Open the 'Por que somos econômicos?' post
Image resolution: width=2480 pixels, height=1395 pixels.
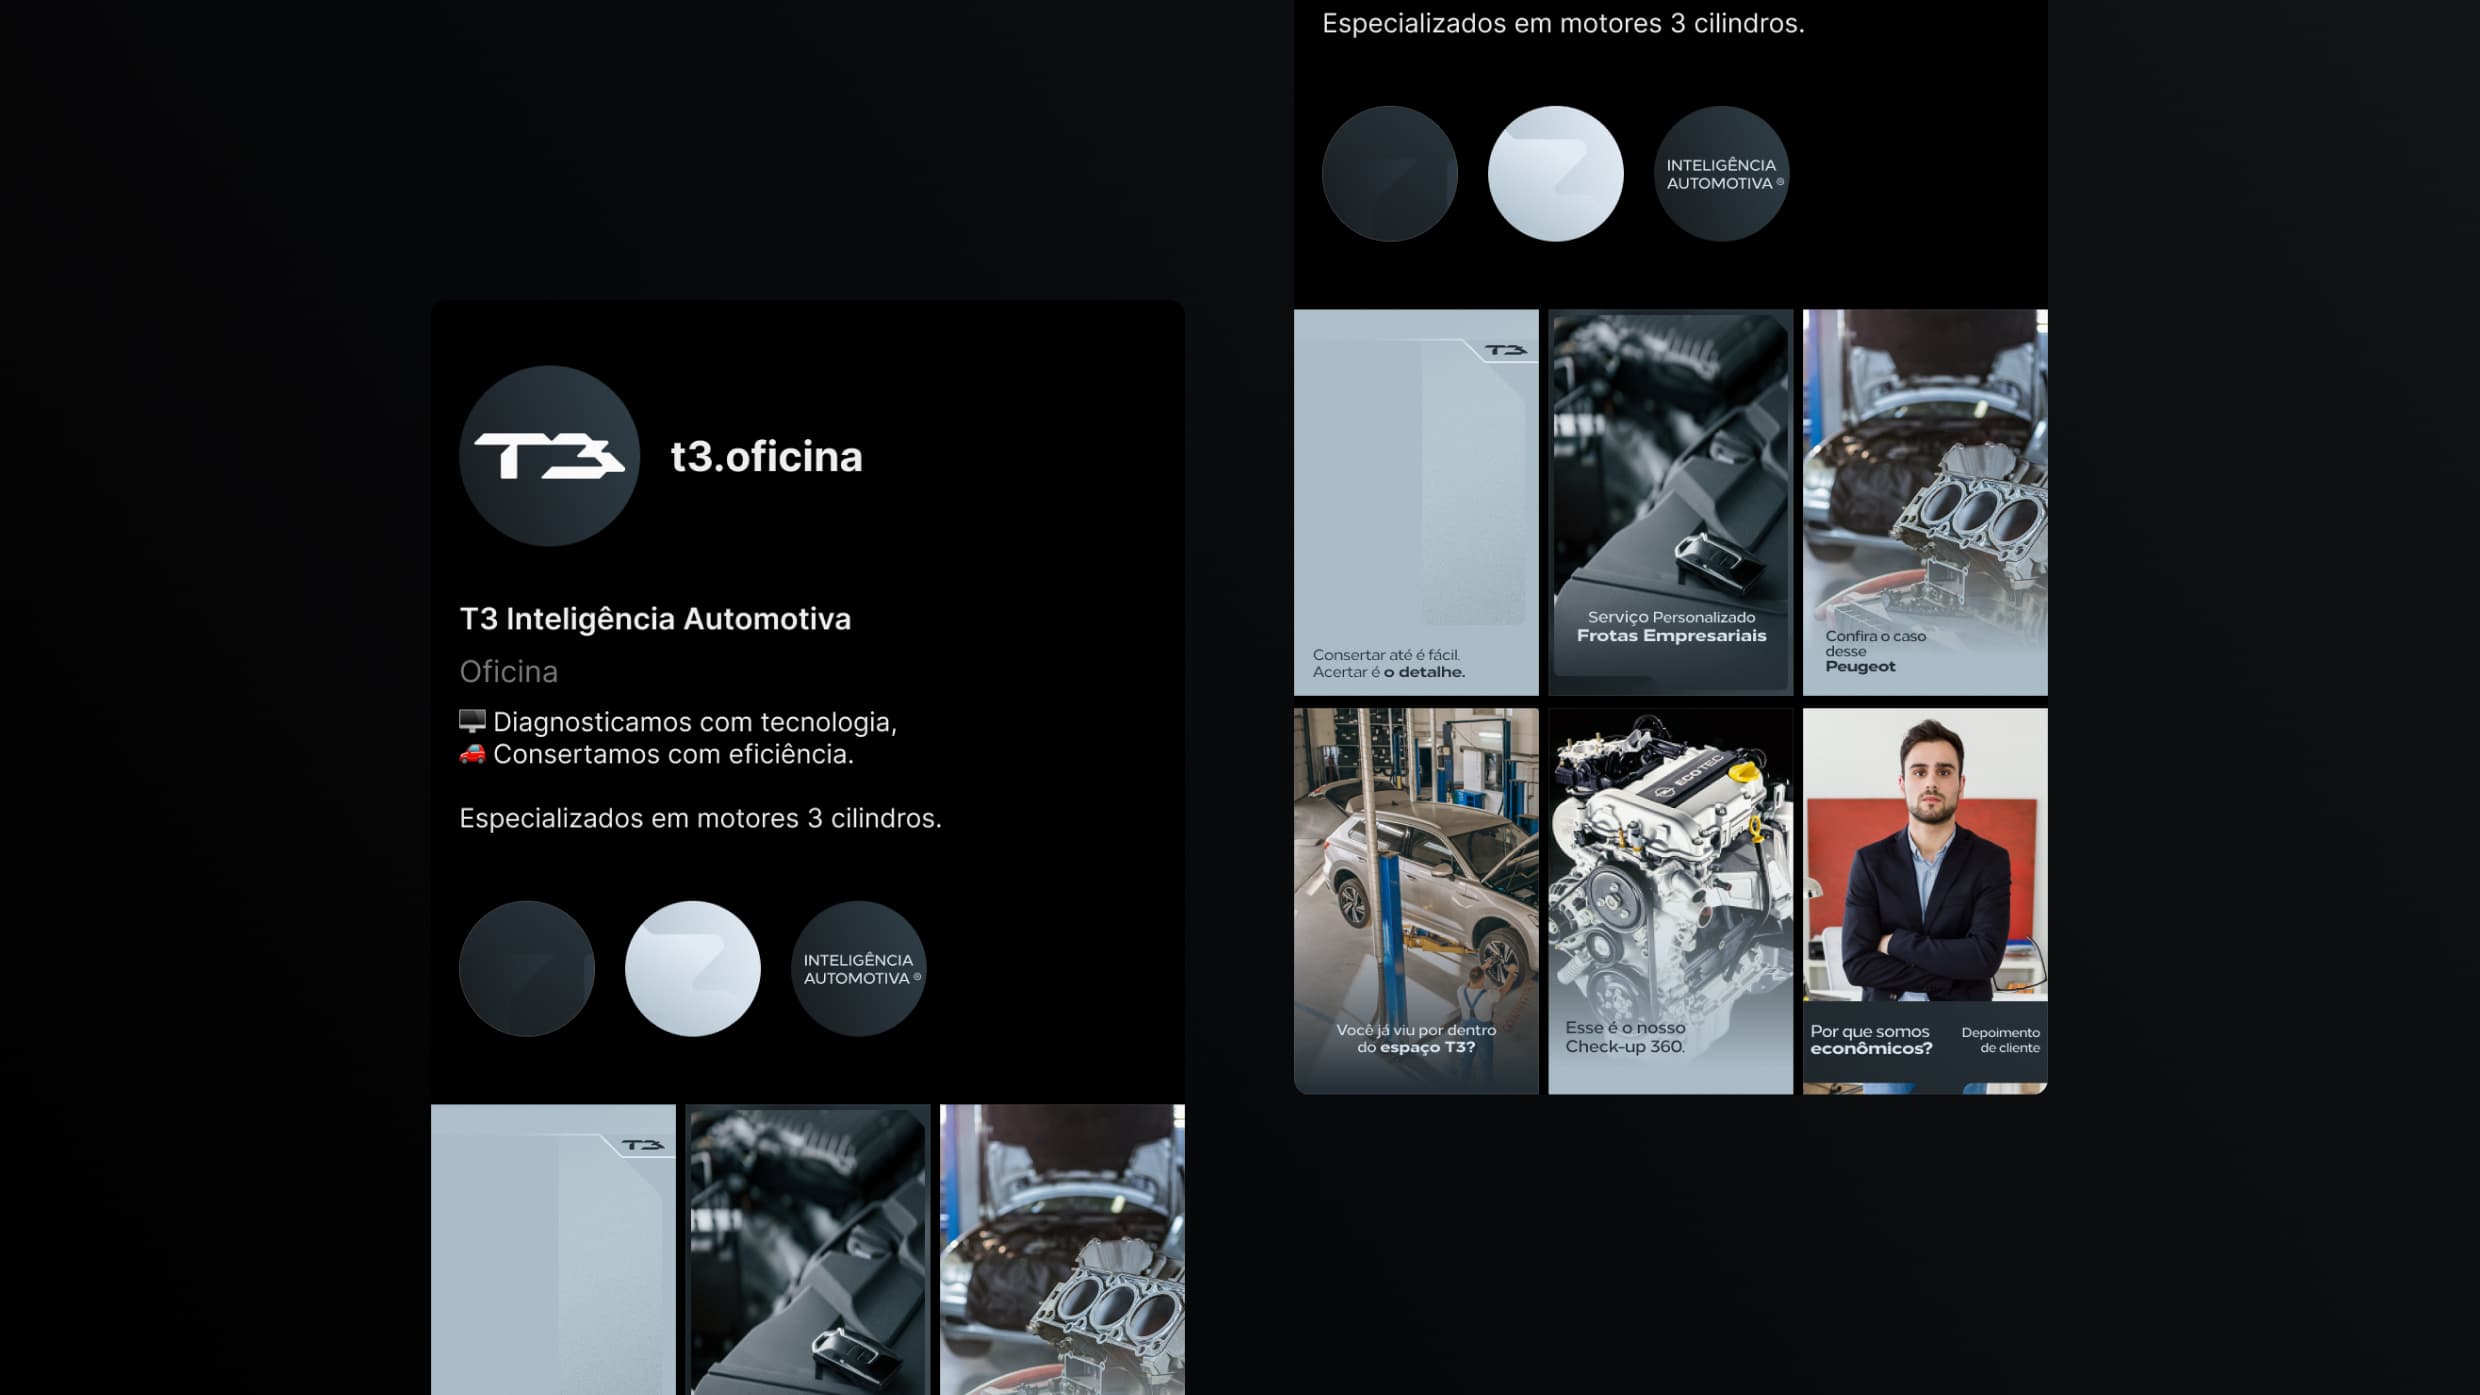pyautogui.click(x=1925, y=901)
